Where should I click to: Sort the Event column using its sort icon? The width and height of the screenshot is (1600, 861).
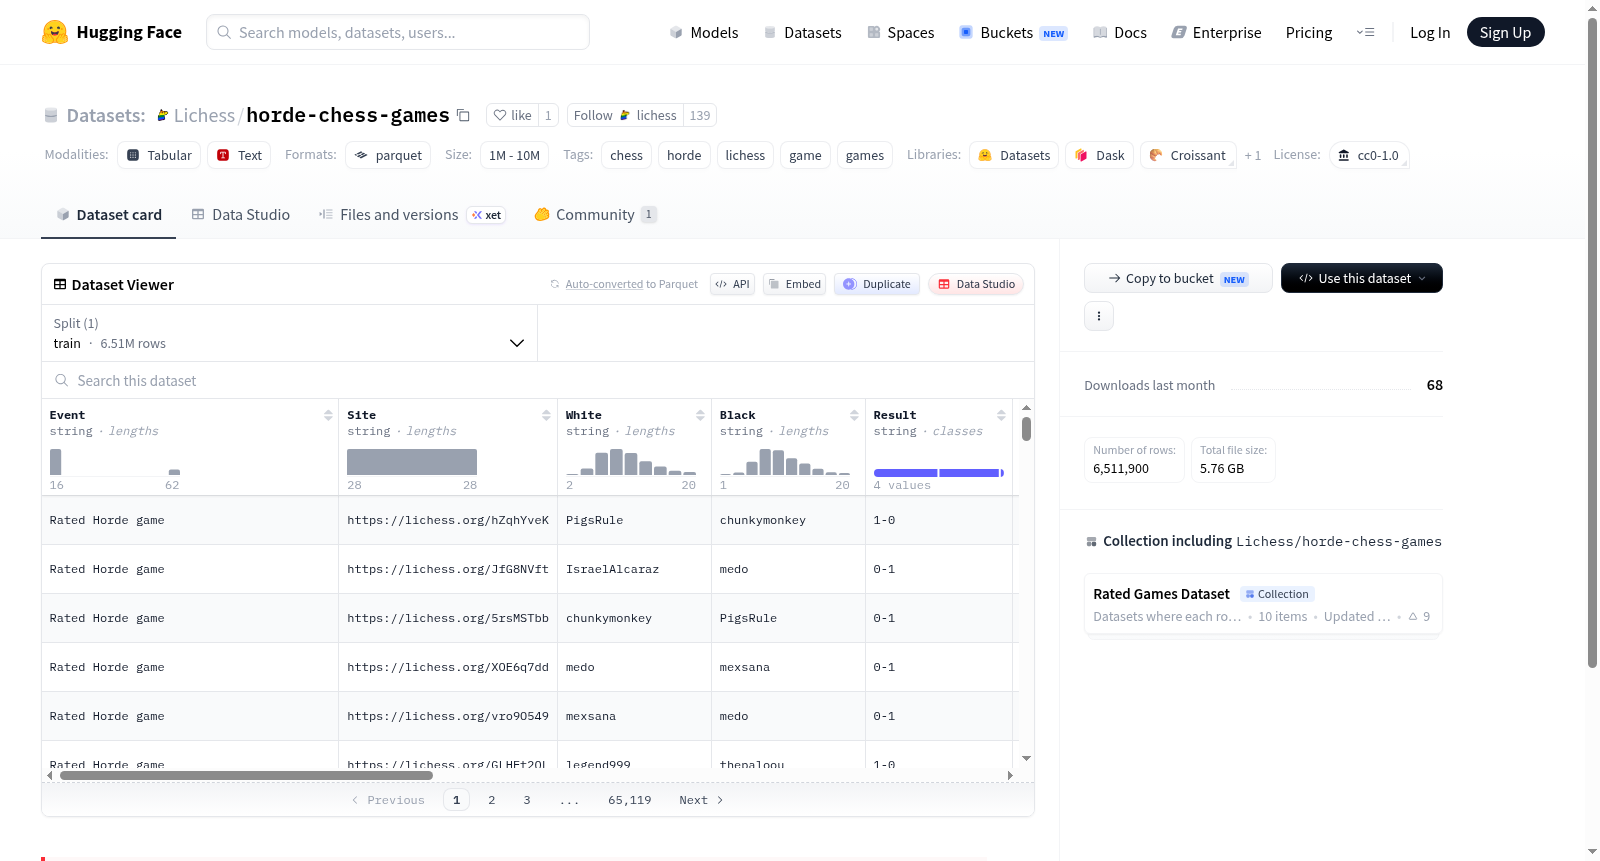[328, 415]
